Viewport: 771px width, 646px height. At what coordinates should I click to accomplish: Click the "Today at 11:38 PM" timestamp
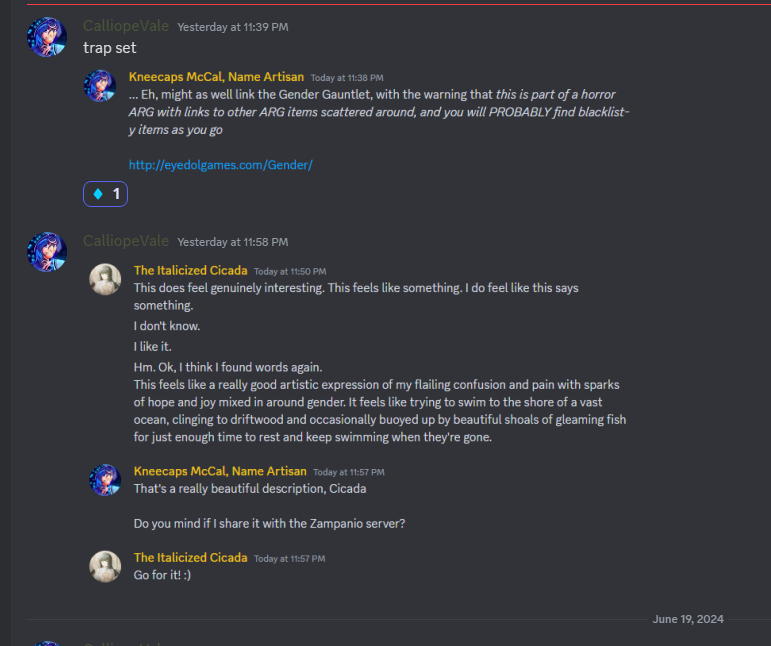pyautogui.click(x=346, y=77)
